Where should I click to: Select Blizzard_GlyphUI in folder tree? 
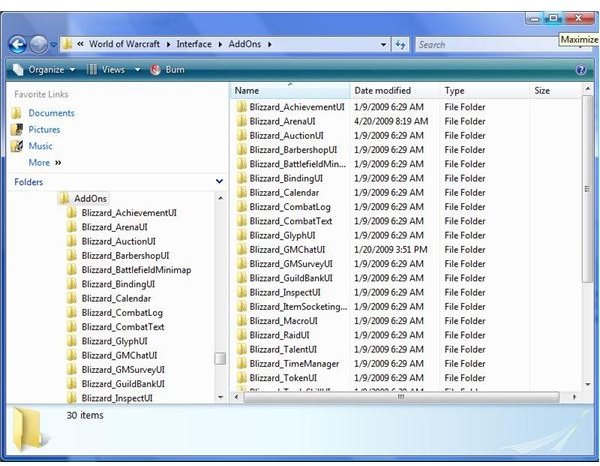tap(114, 341)
